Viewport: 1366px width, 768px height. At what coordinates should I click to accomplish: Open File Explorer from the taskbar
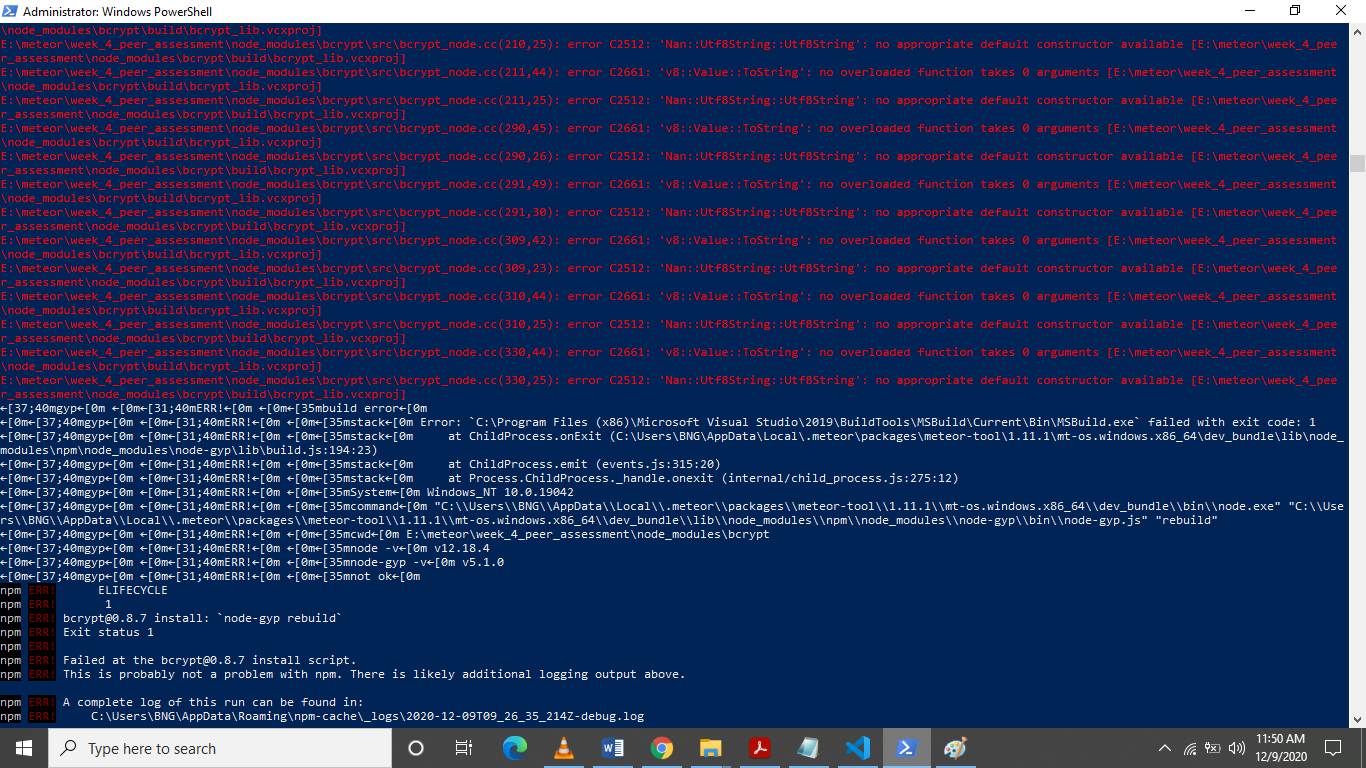coord(711,747)
